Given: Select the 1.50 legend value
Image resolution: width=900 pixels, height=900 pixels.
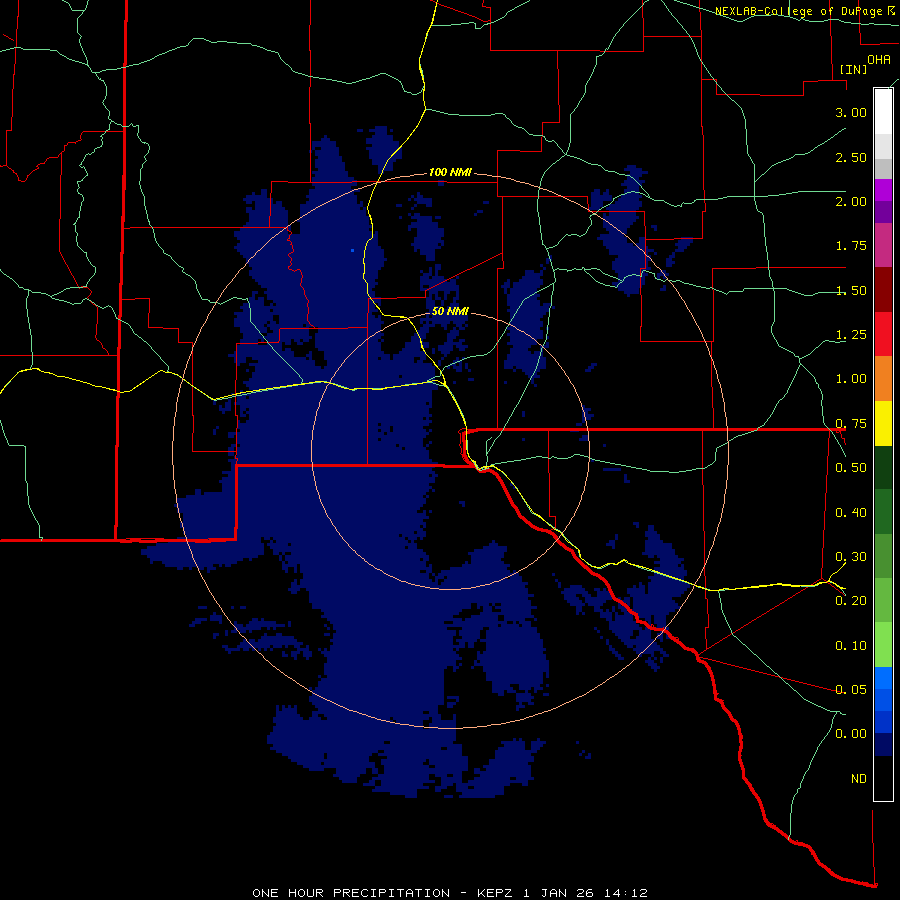Looking at the screenshot, I should 851,290.
